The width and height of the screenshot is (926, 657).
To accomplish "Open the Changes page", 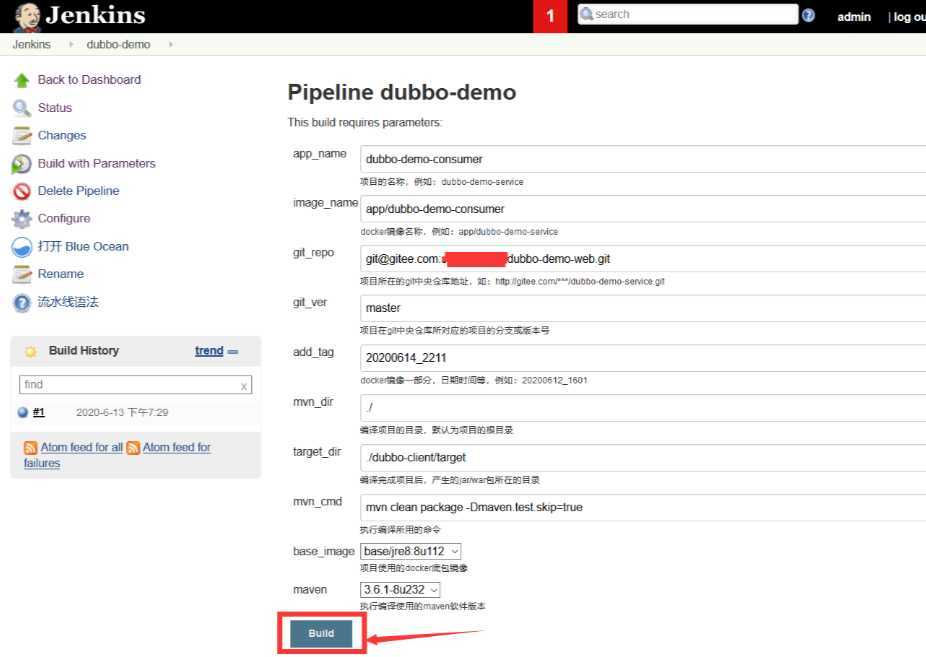I will [x=62, y=135].
